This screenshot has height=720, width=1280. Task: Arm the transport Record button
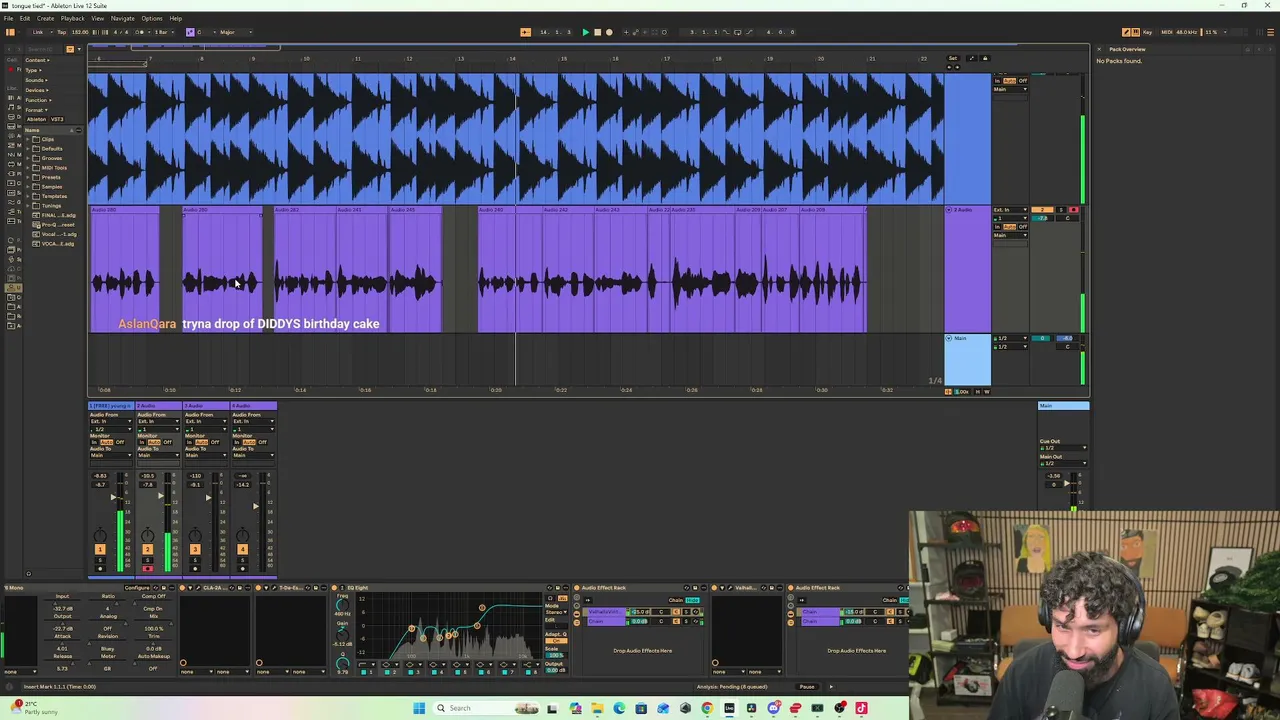(x=609, y=32)
